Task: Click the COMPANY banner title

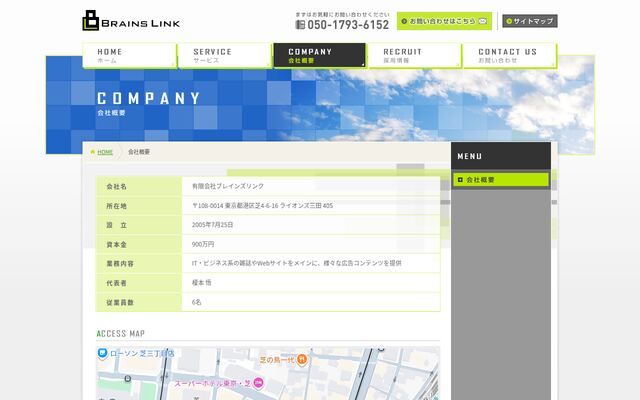Action: (x=149, y=98)
